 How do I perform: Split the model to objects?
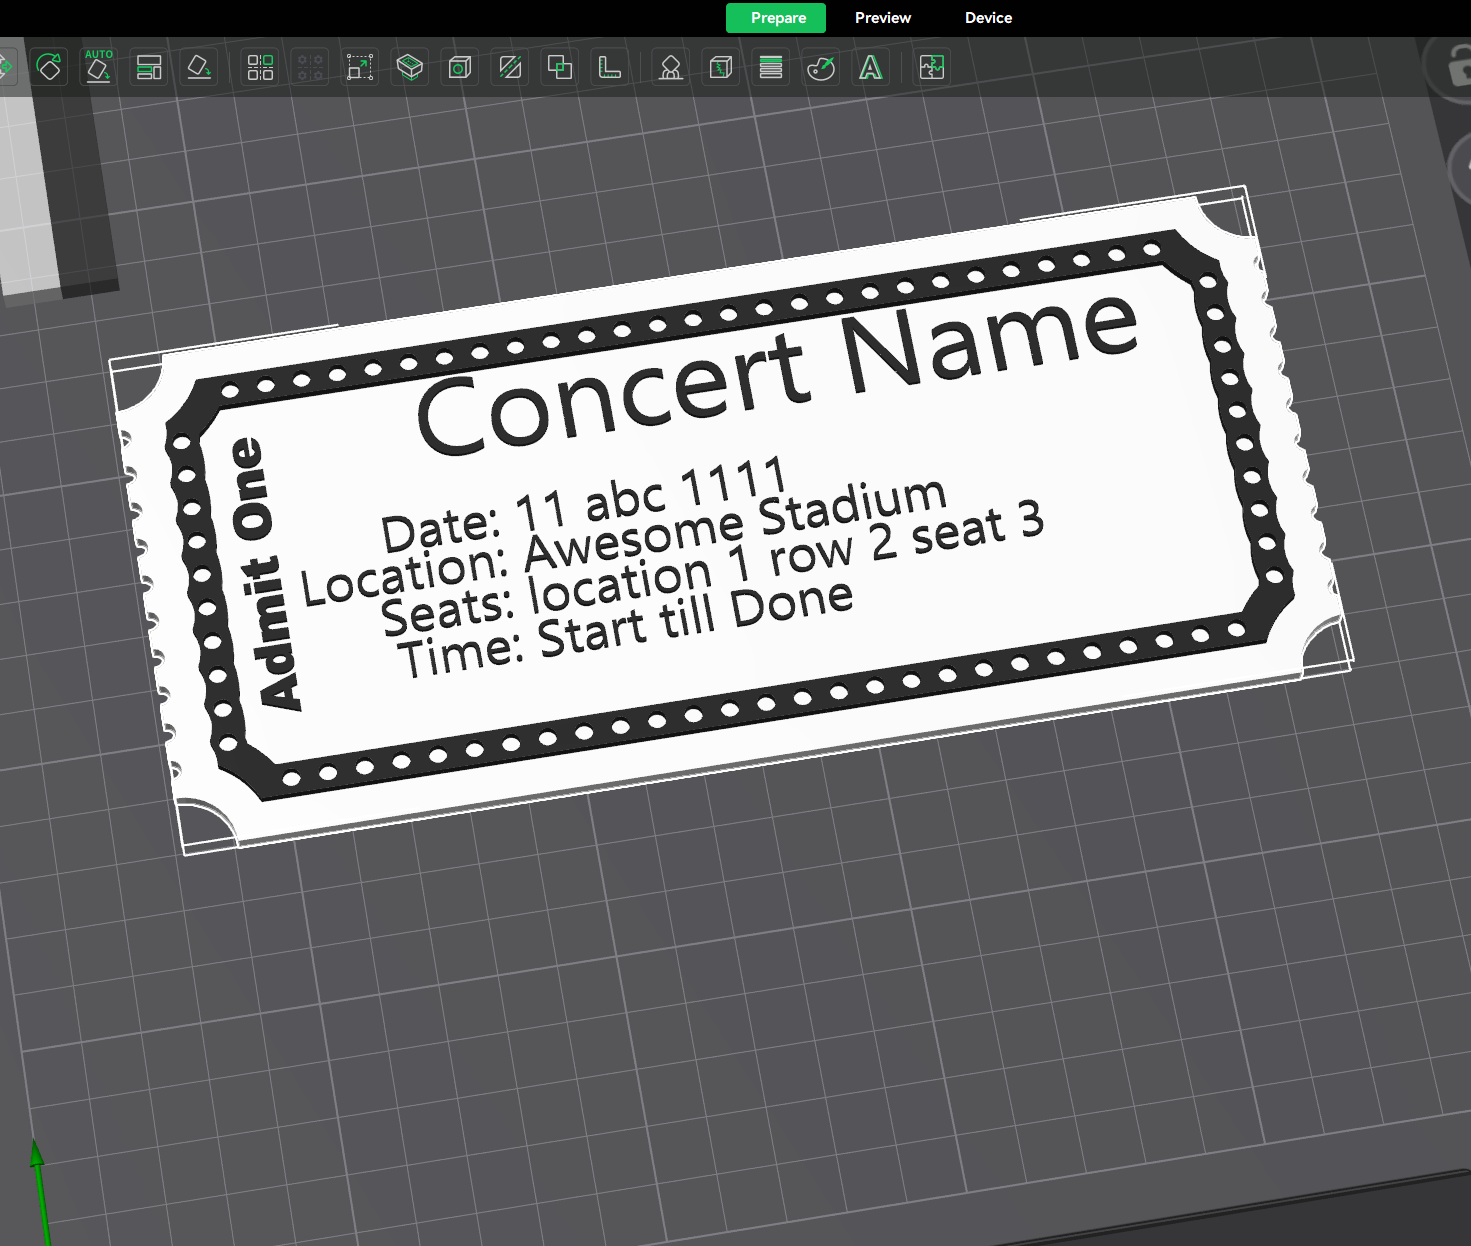(x=260, y=67)
